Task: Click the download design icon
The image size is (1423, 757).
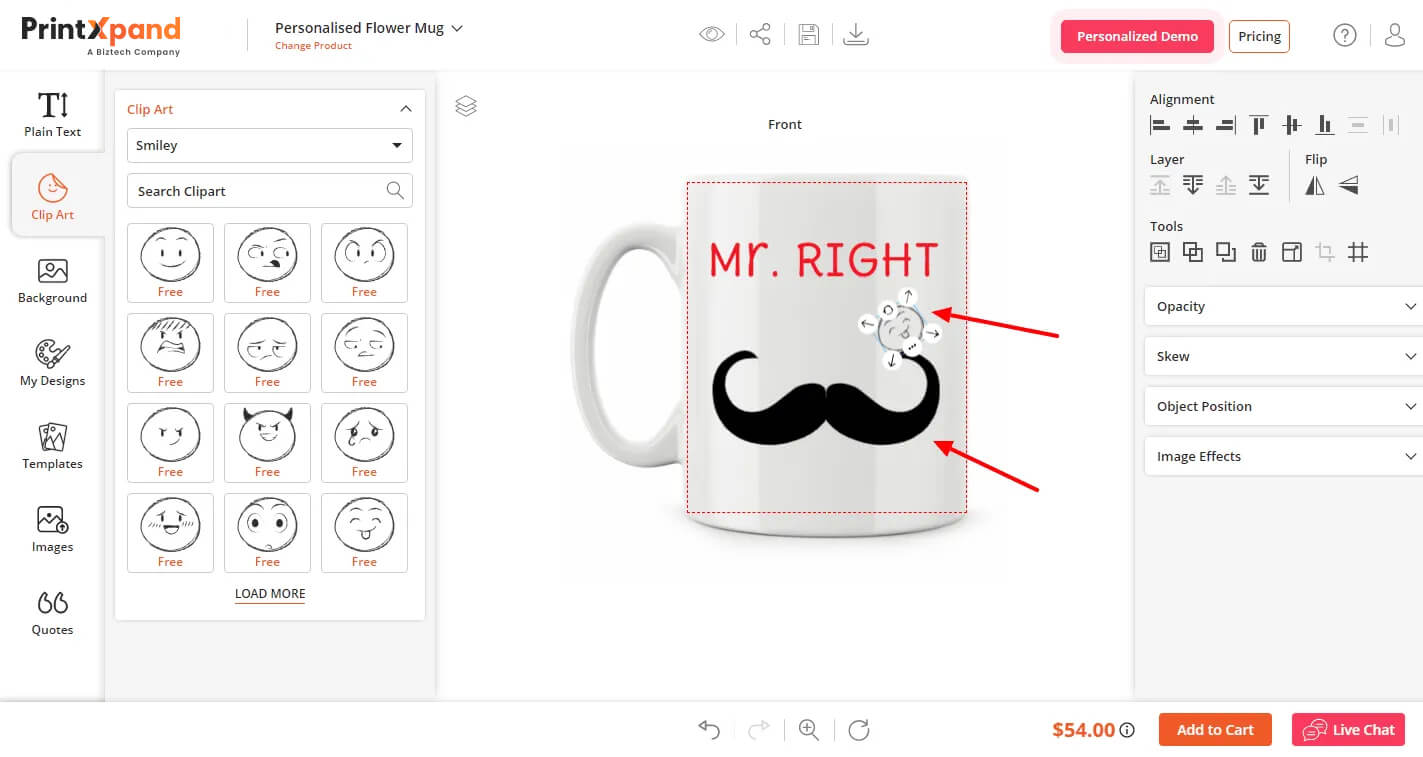Action: point(856,35)
